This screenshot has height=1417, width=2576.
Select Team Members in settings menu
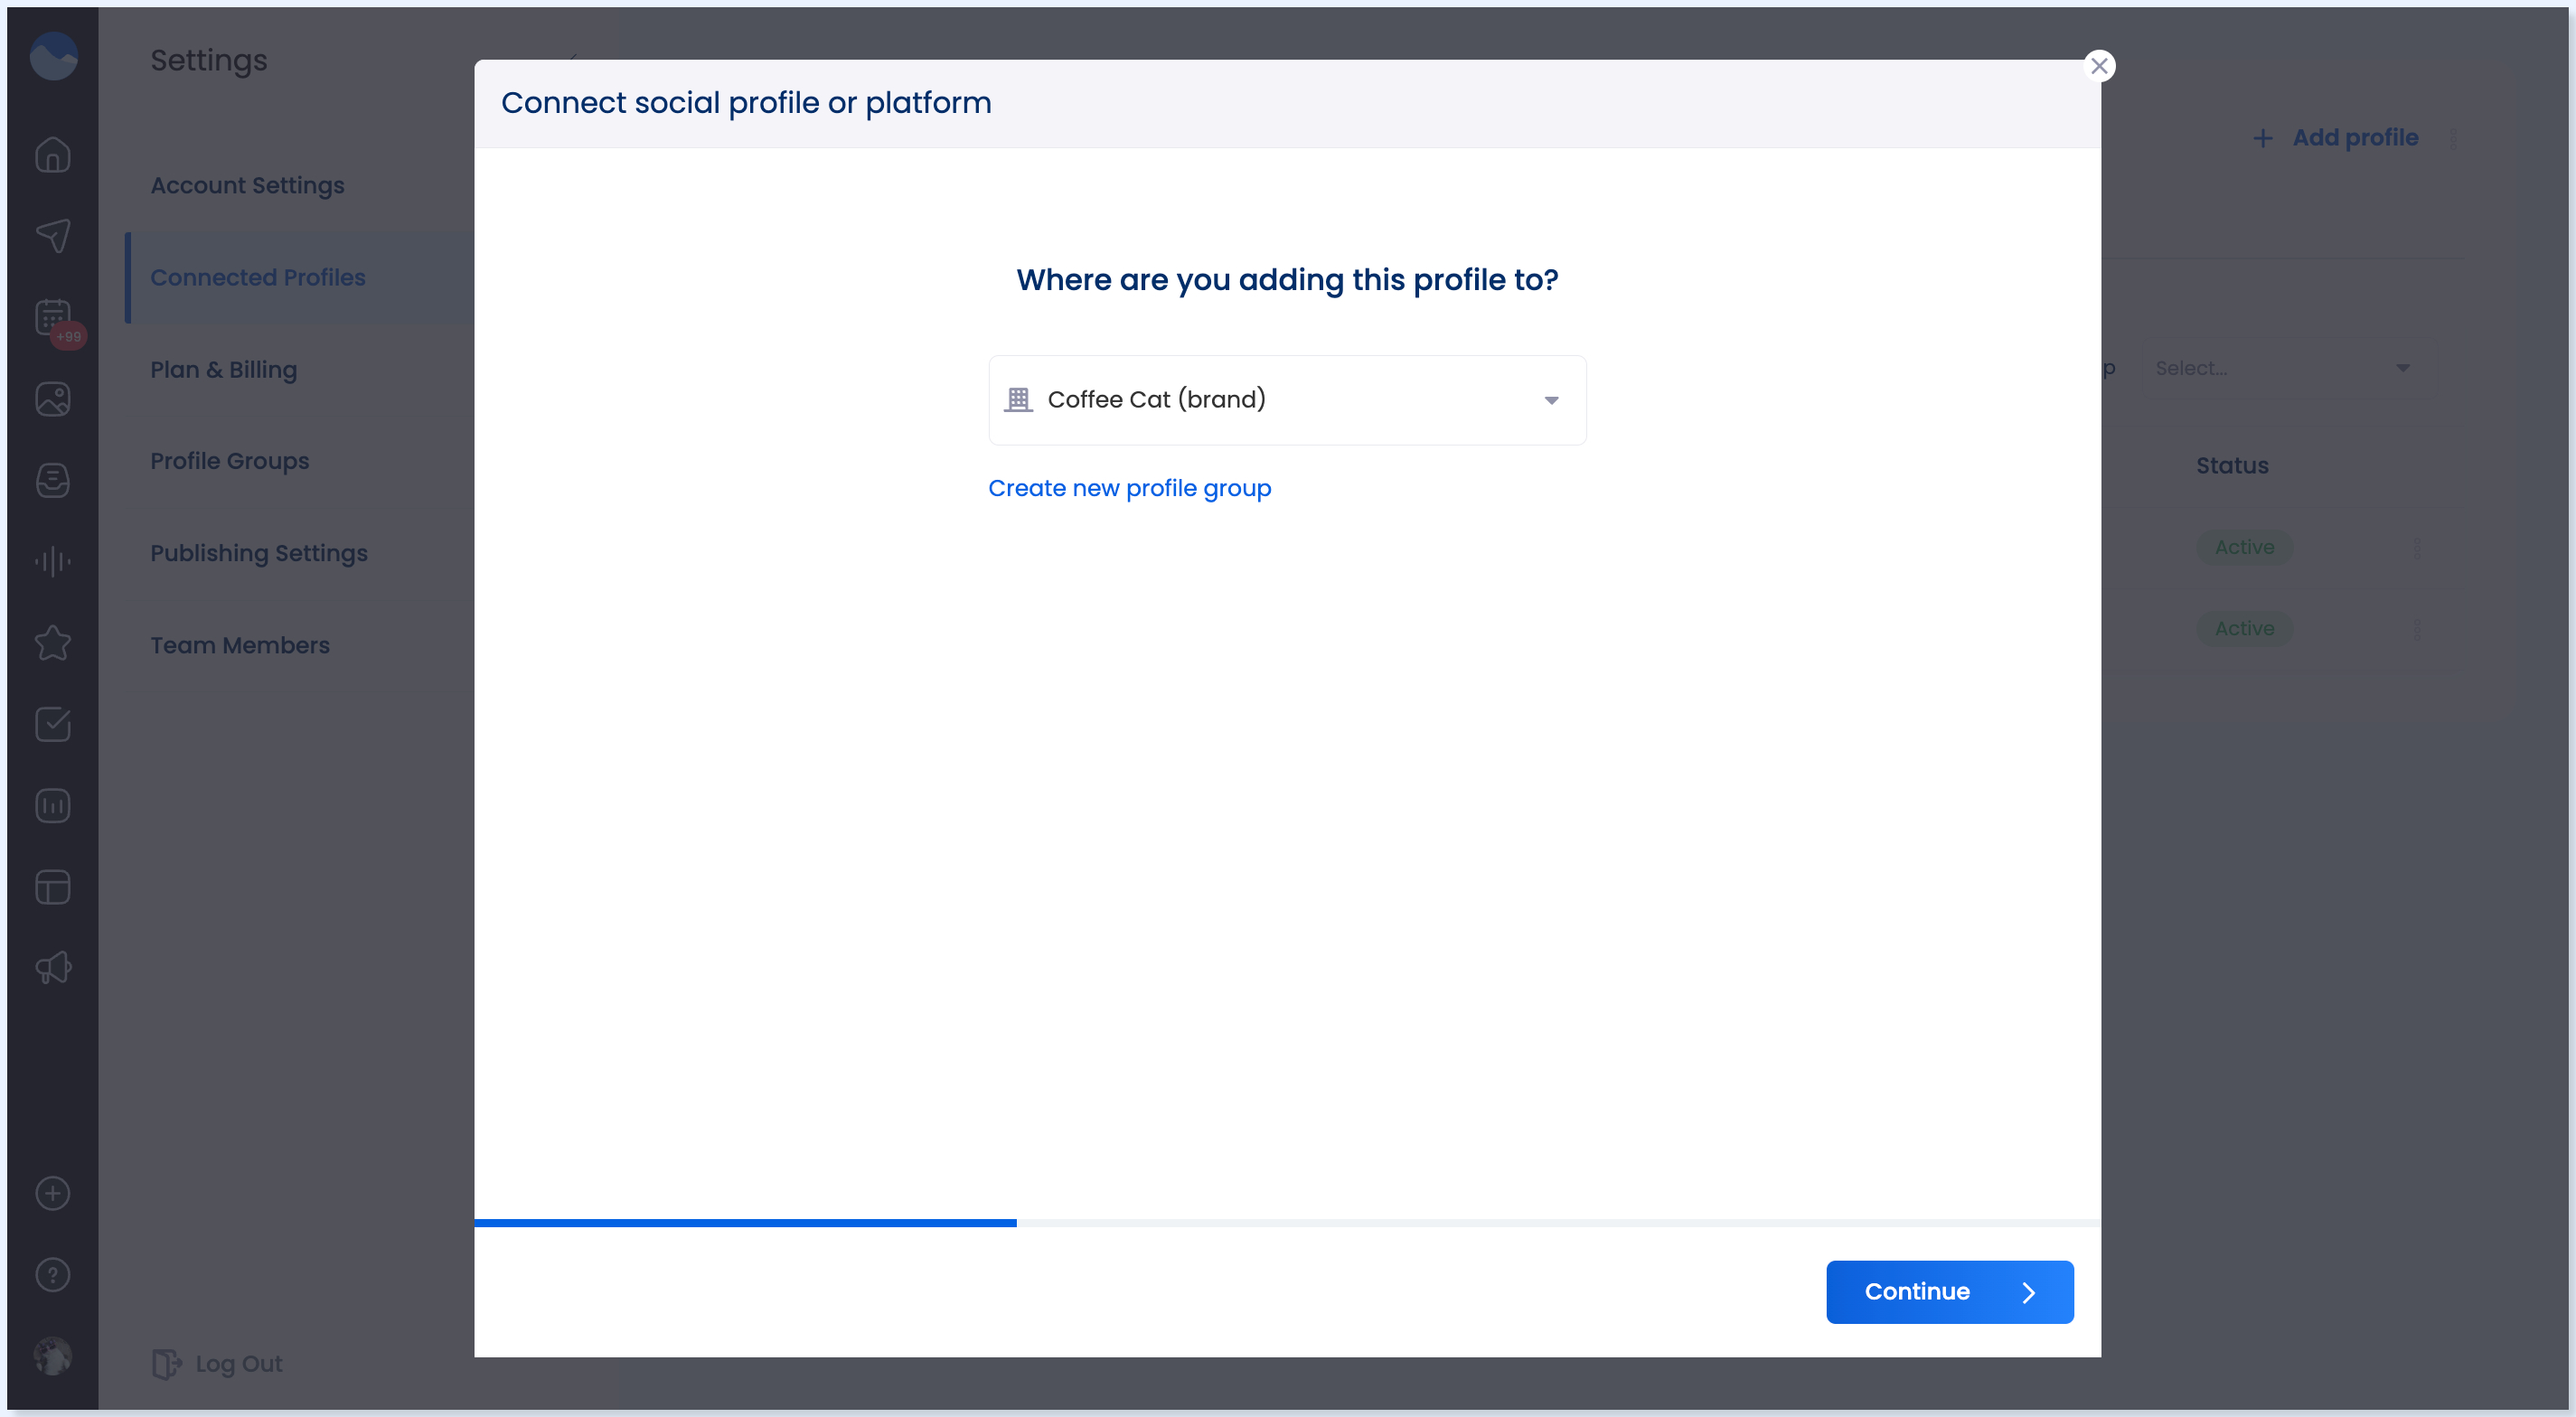[x=240, y=645]
